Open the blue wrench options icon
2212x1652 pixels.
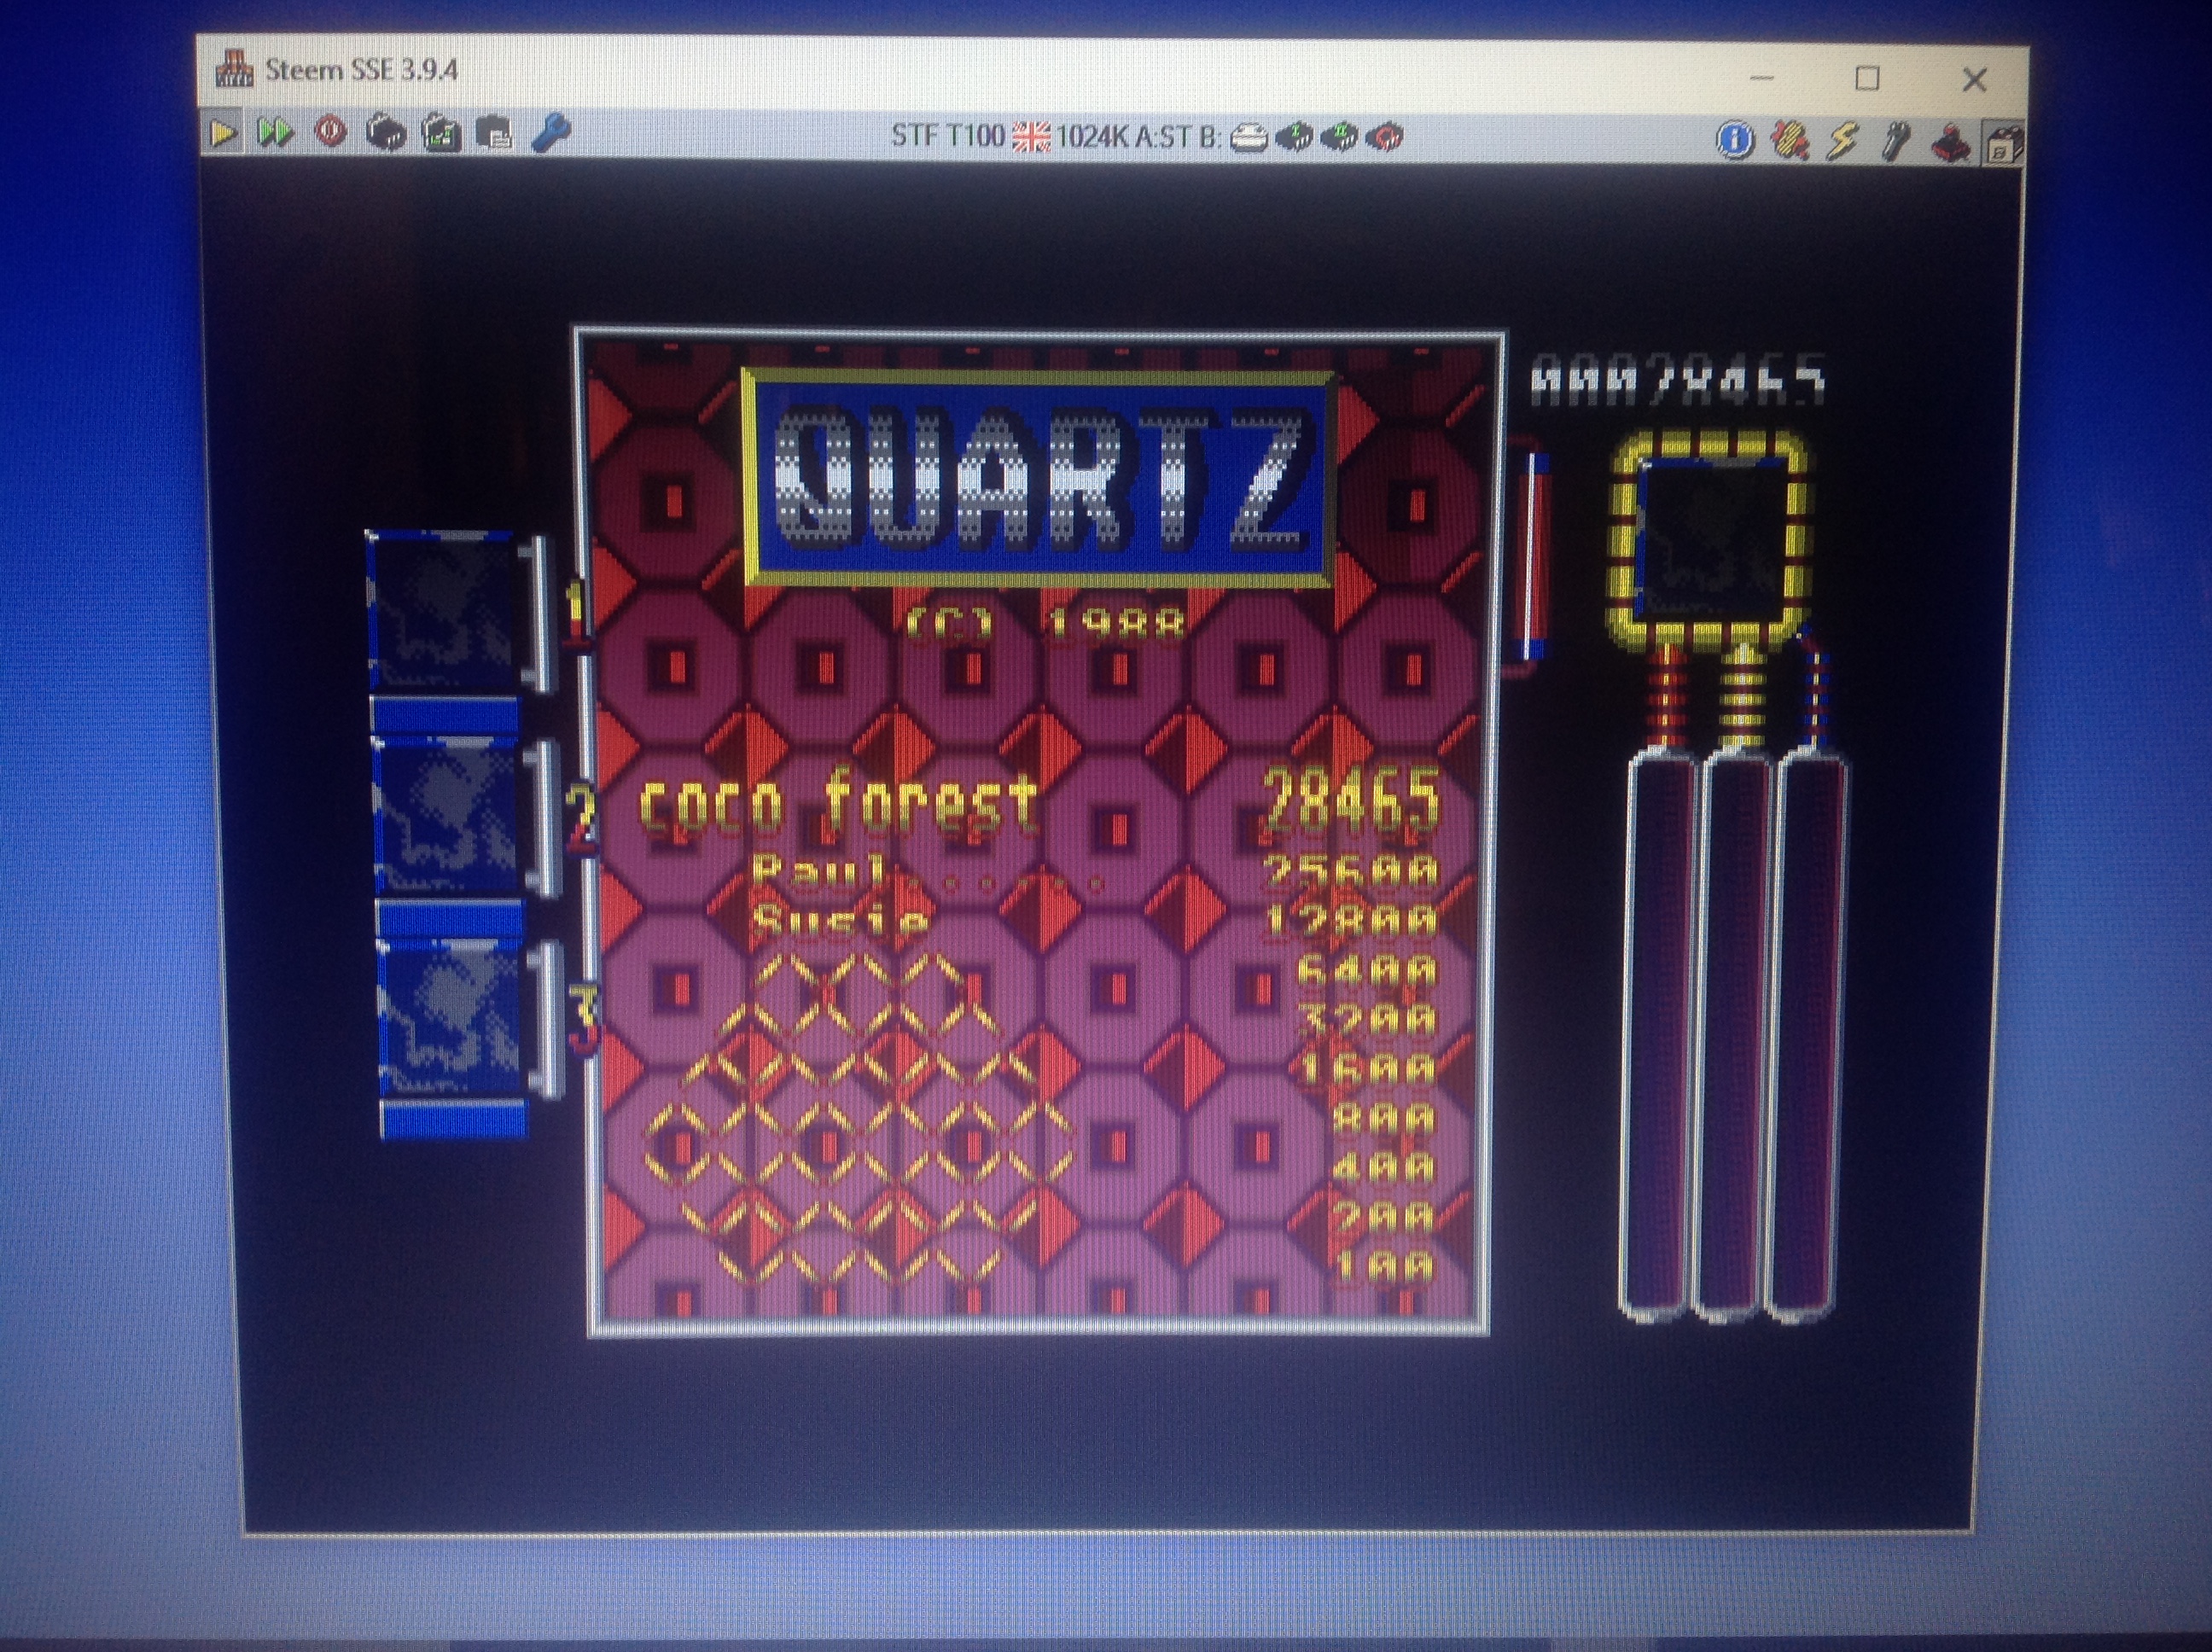point(551,133)
